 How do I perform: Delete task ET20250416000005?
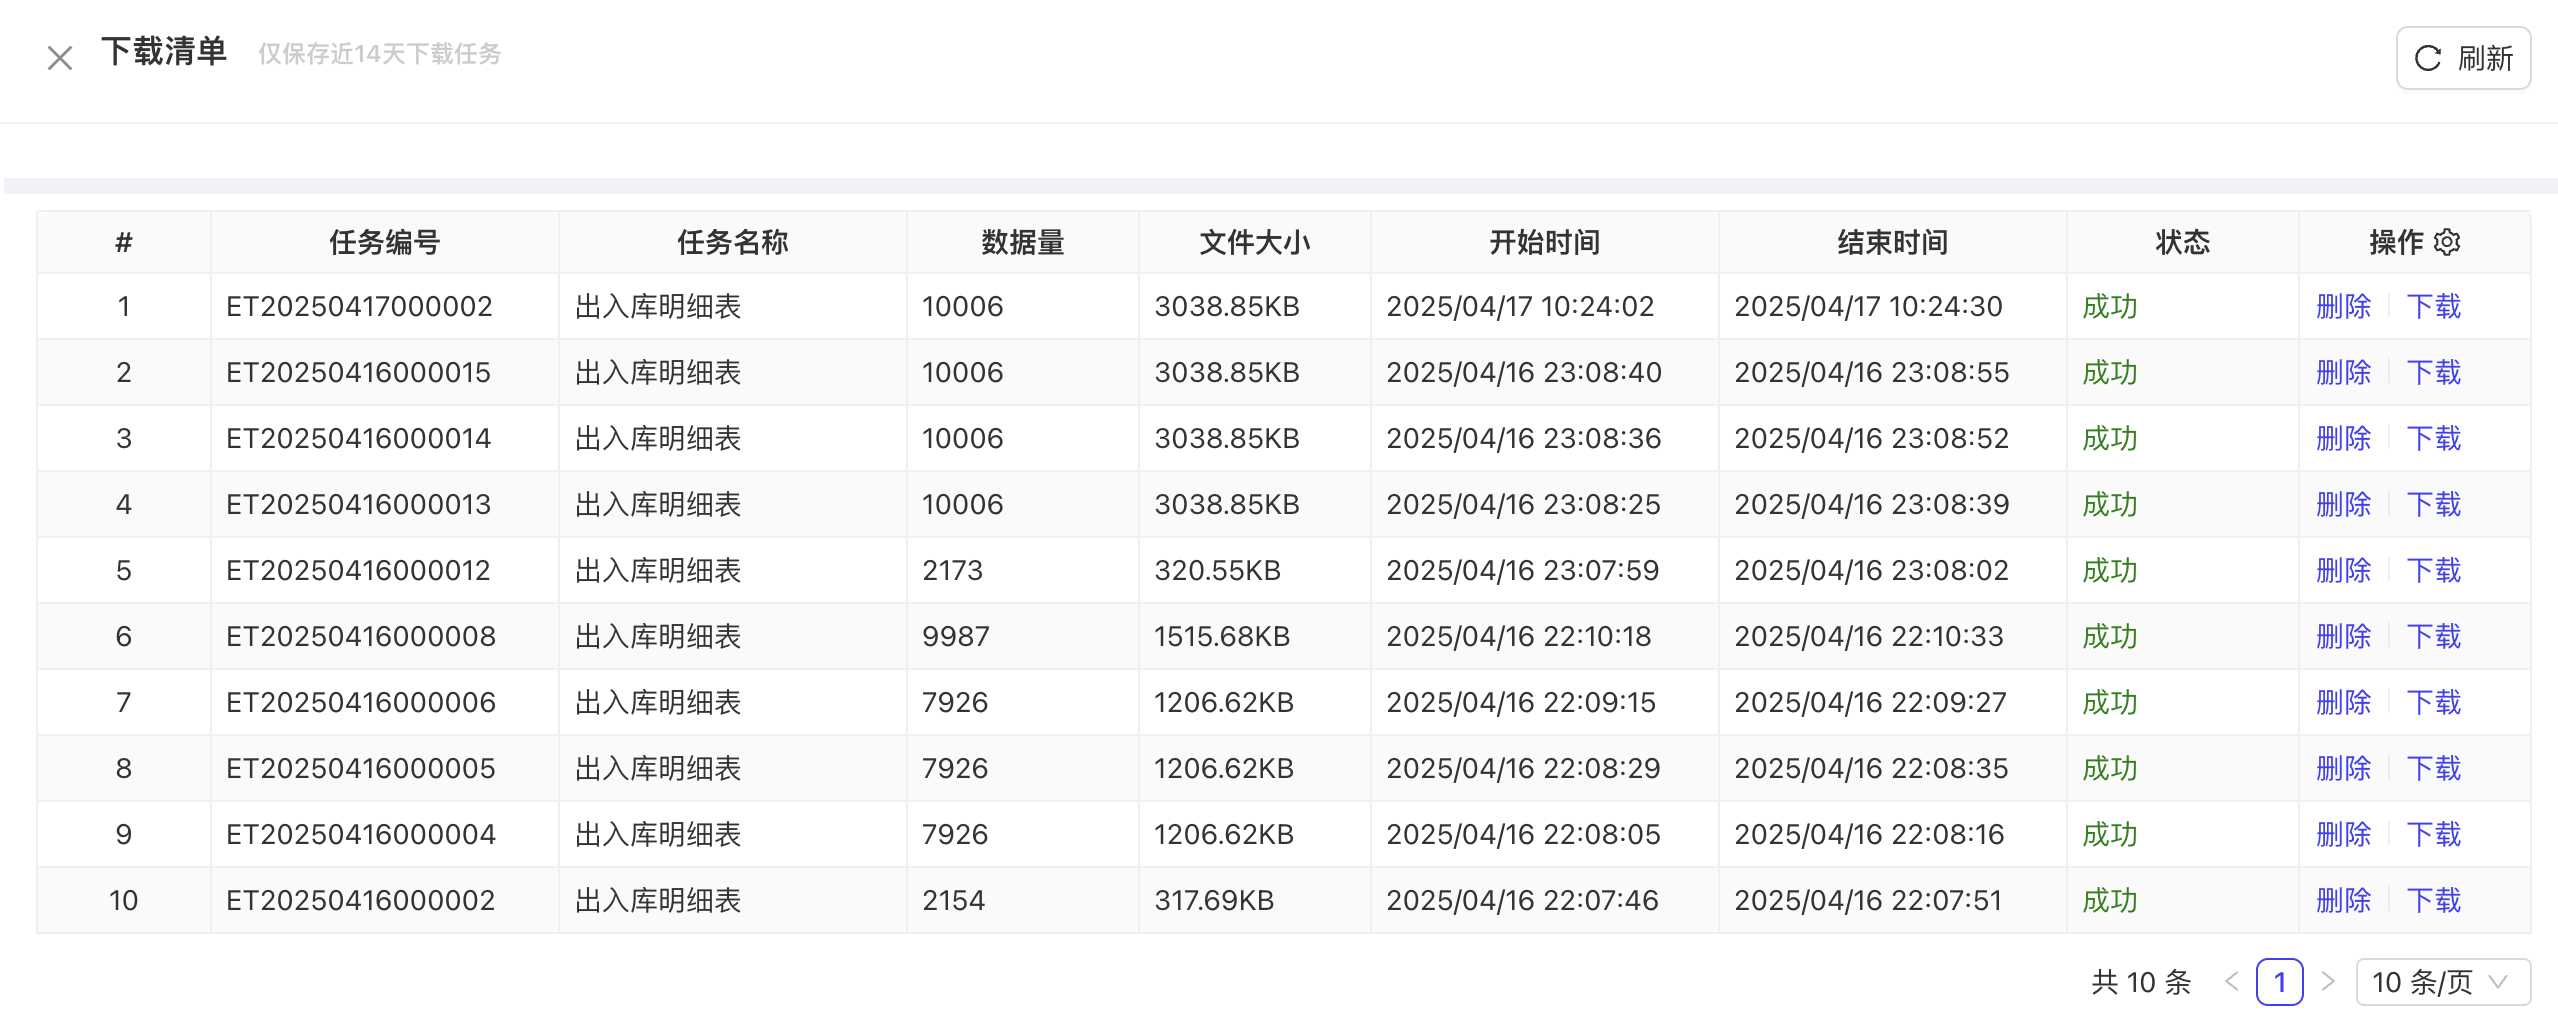click(2343, 768)
